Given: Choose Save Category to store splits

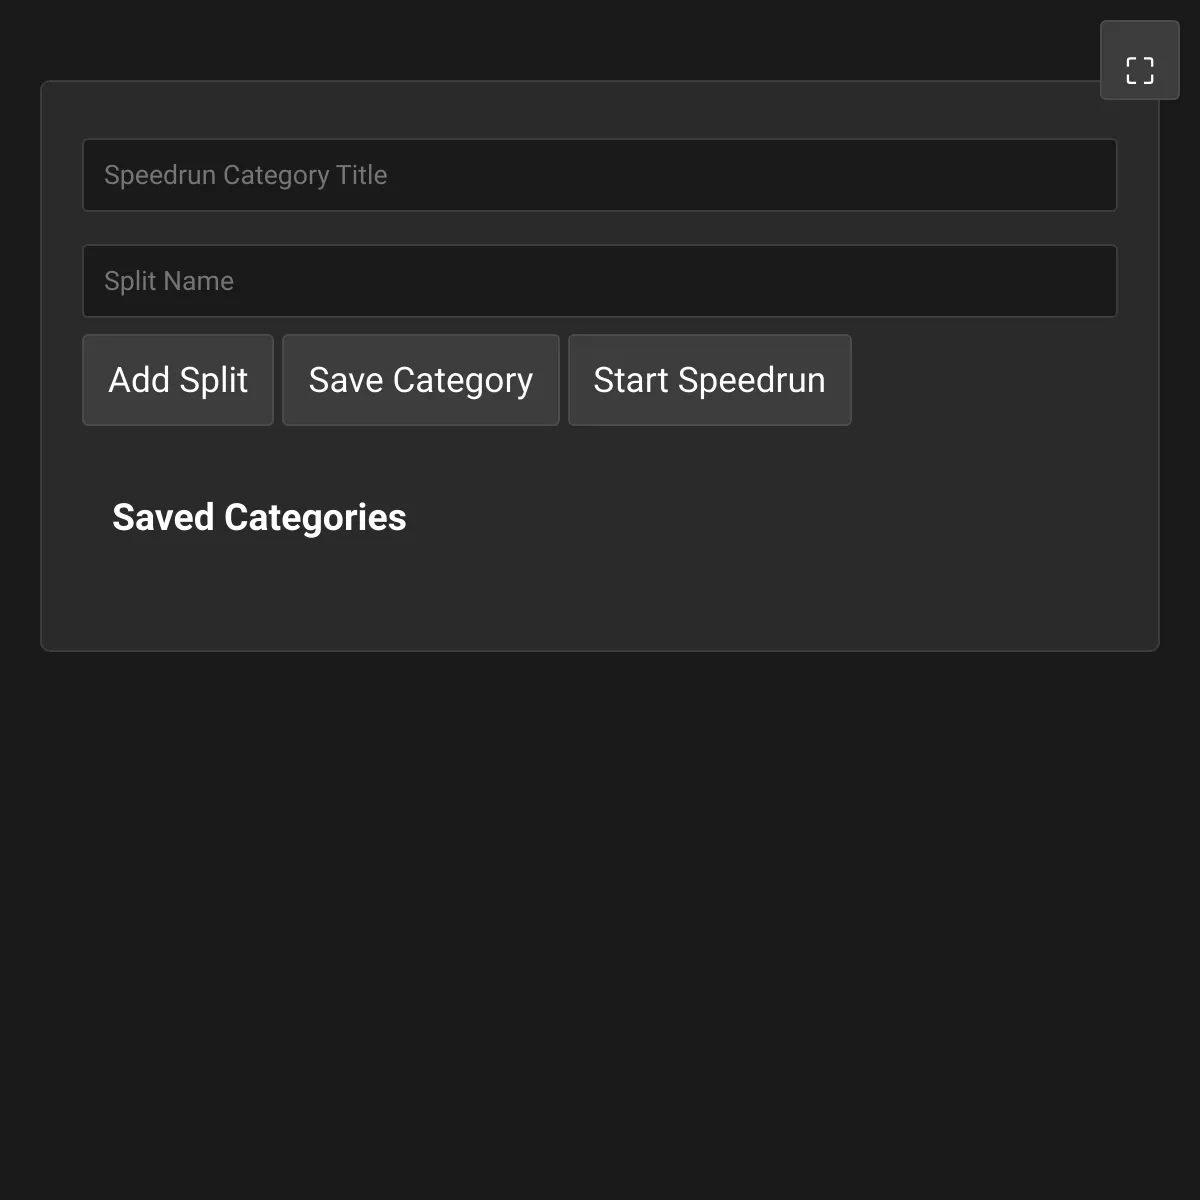Looking at the screenshot, I should [x=421, y=380].
